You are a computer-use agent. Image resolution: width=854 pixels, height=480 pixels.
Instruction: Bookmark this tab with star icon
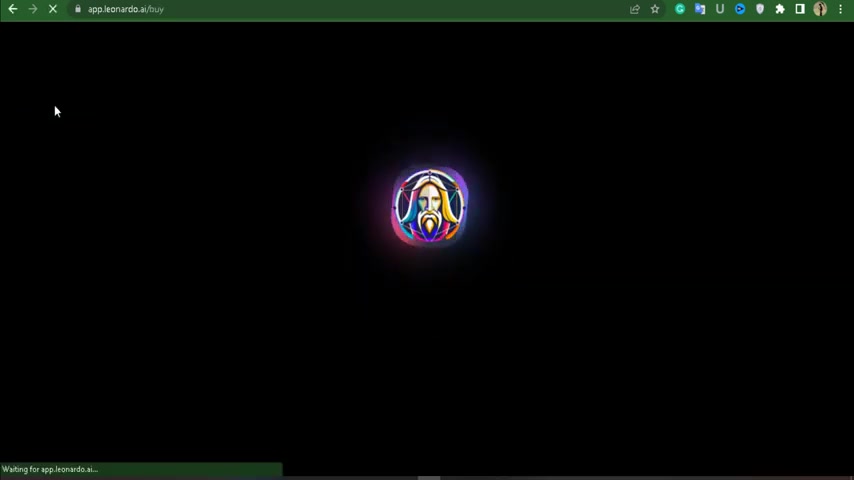click(655, 9)
